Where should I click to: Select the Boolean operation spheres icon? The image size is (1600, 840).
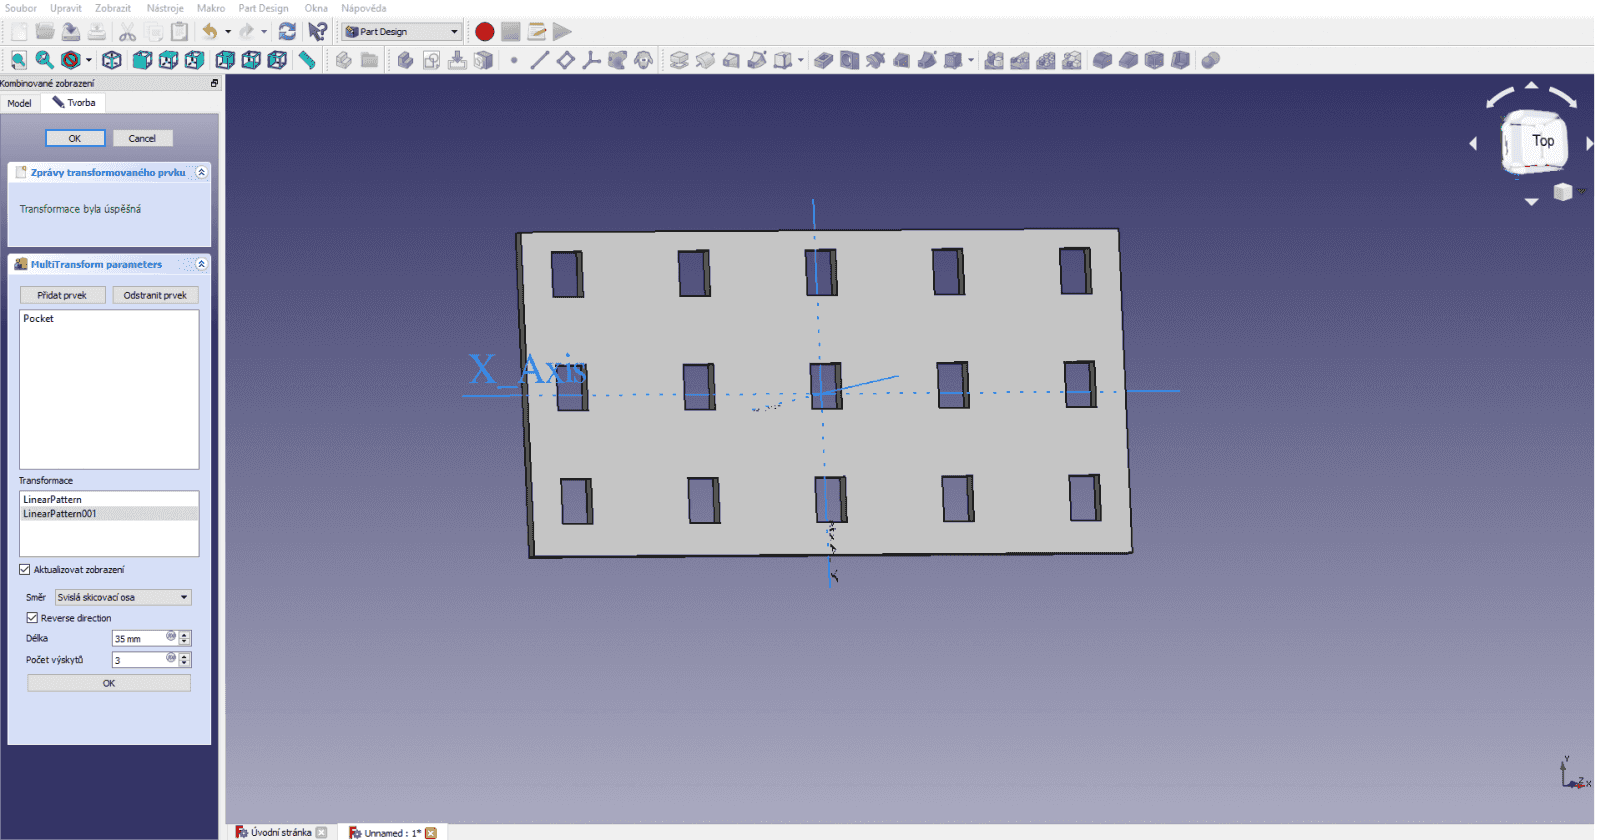coord(1210,60)
